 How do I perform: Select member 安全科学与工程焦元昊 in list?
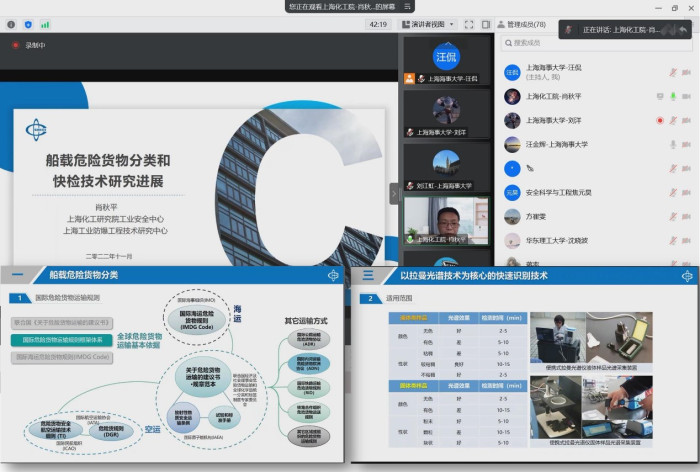point(558,192)
